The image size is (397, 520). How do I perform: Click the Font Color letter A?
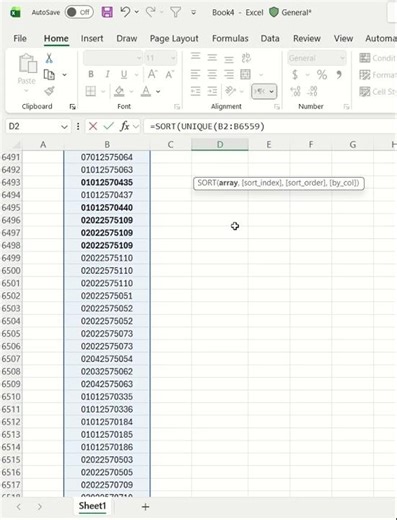coord(146,91)
